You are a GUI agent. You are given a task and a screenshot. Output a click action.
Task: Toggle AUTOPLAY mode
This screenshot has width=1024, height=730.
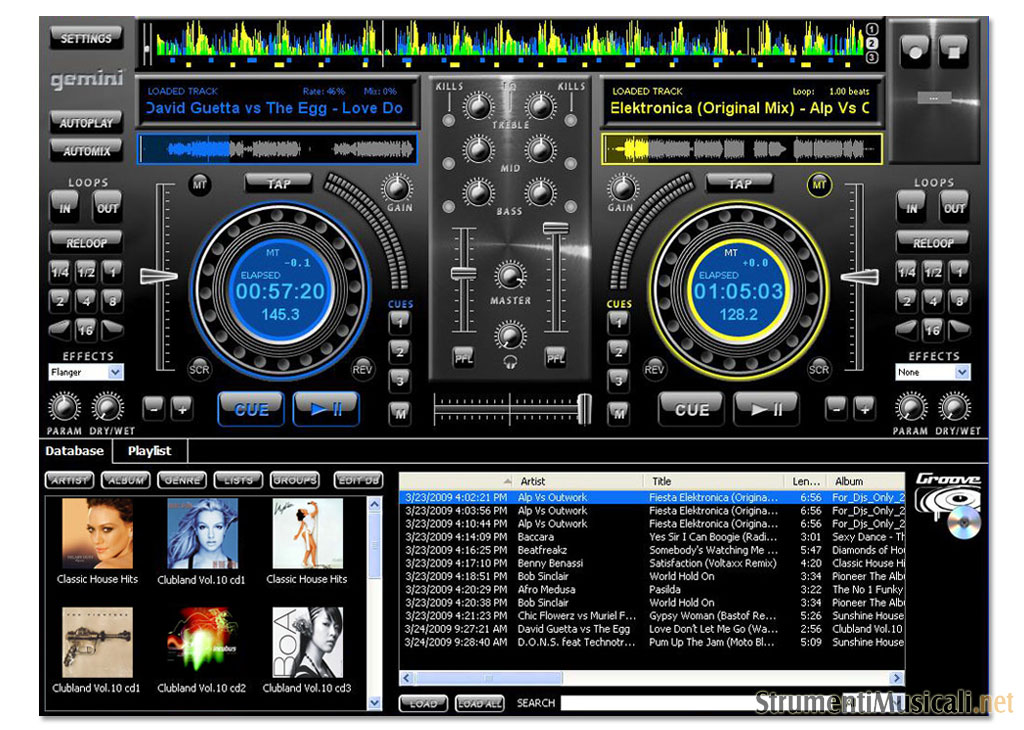87,123
